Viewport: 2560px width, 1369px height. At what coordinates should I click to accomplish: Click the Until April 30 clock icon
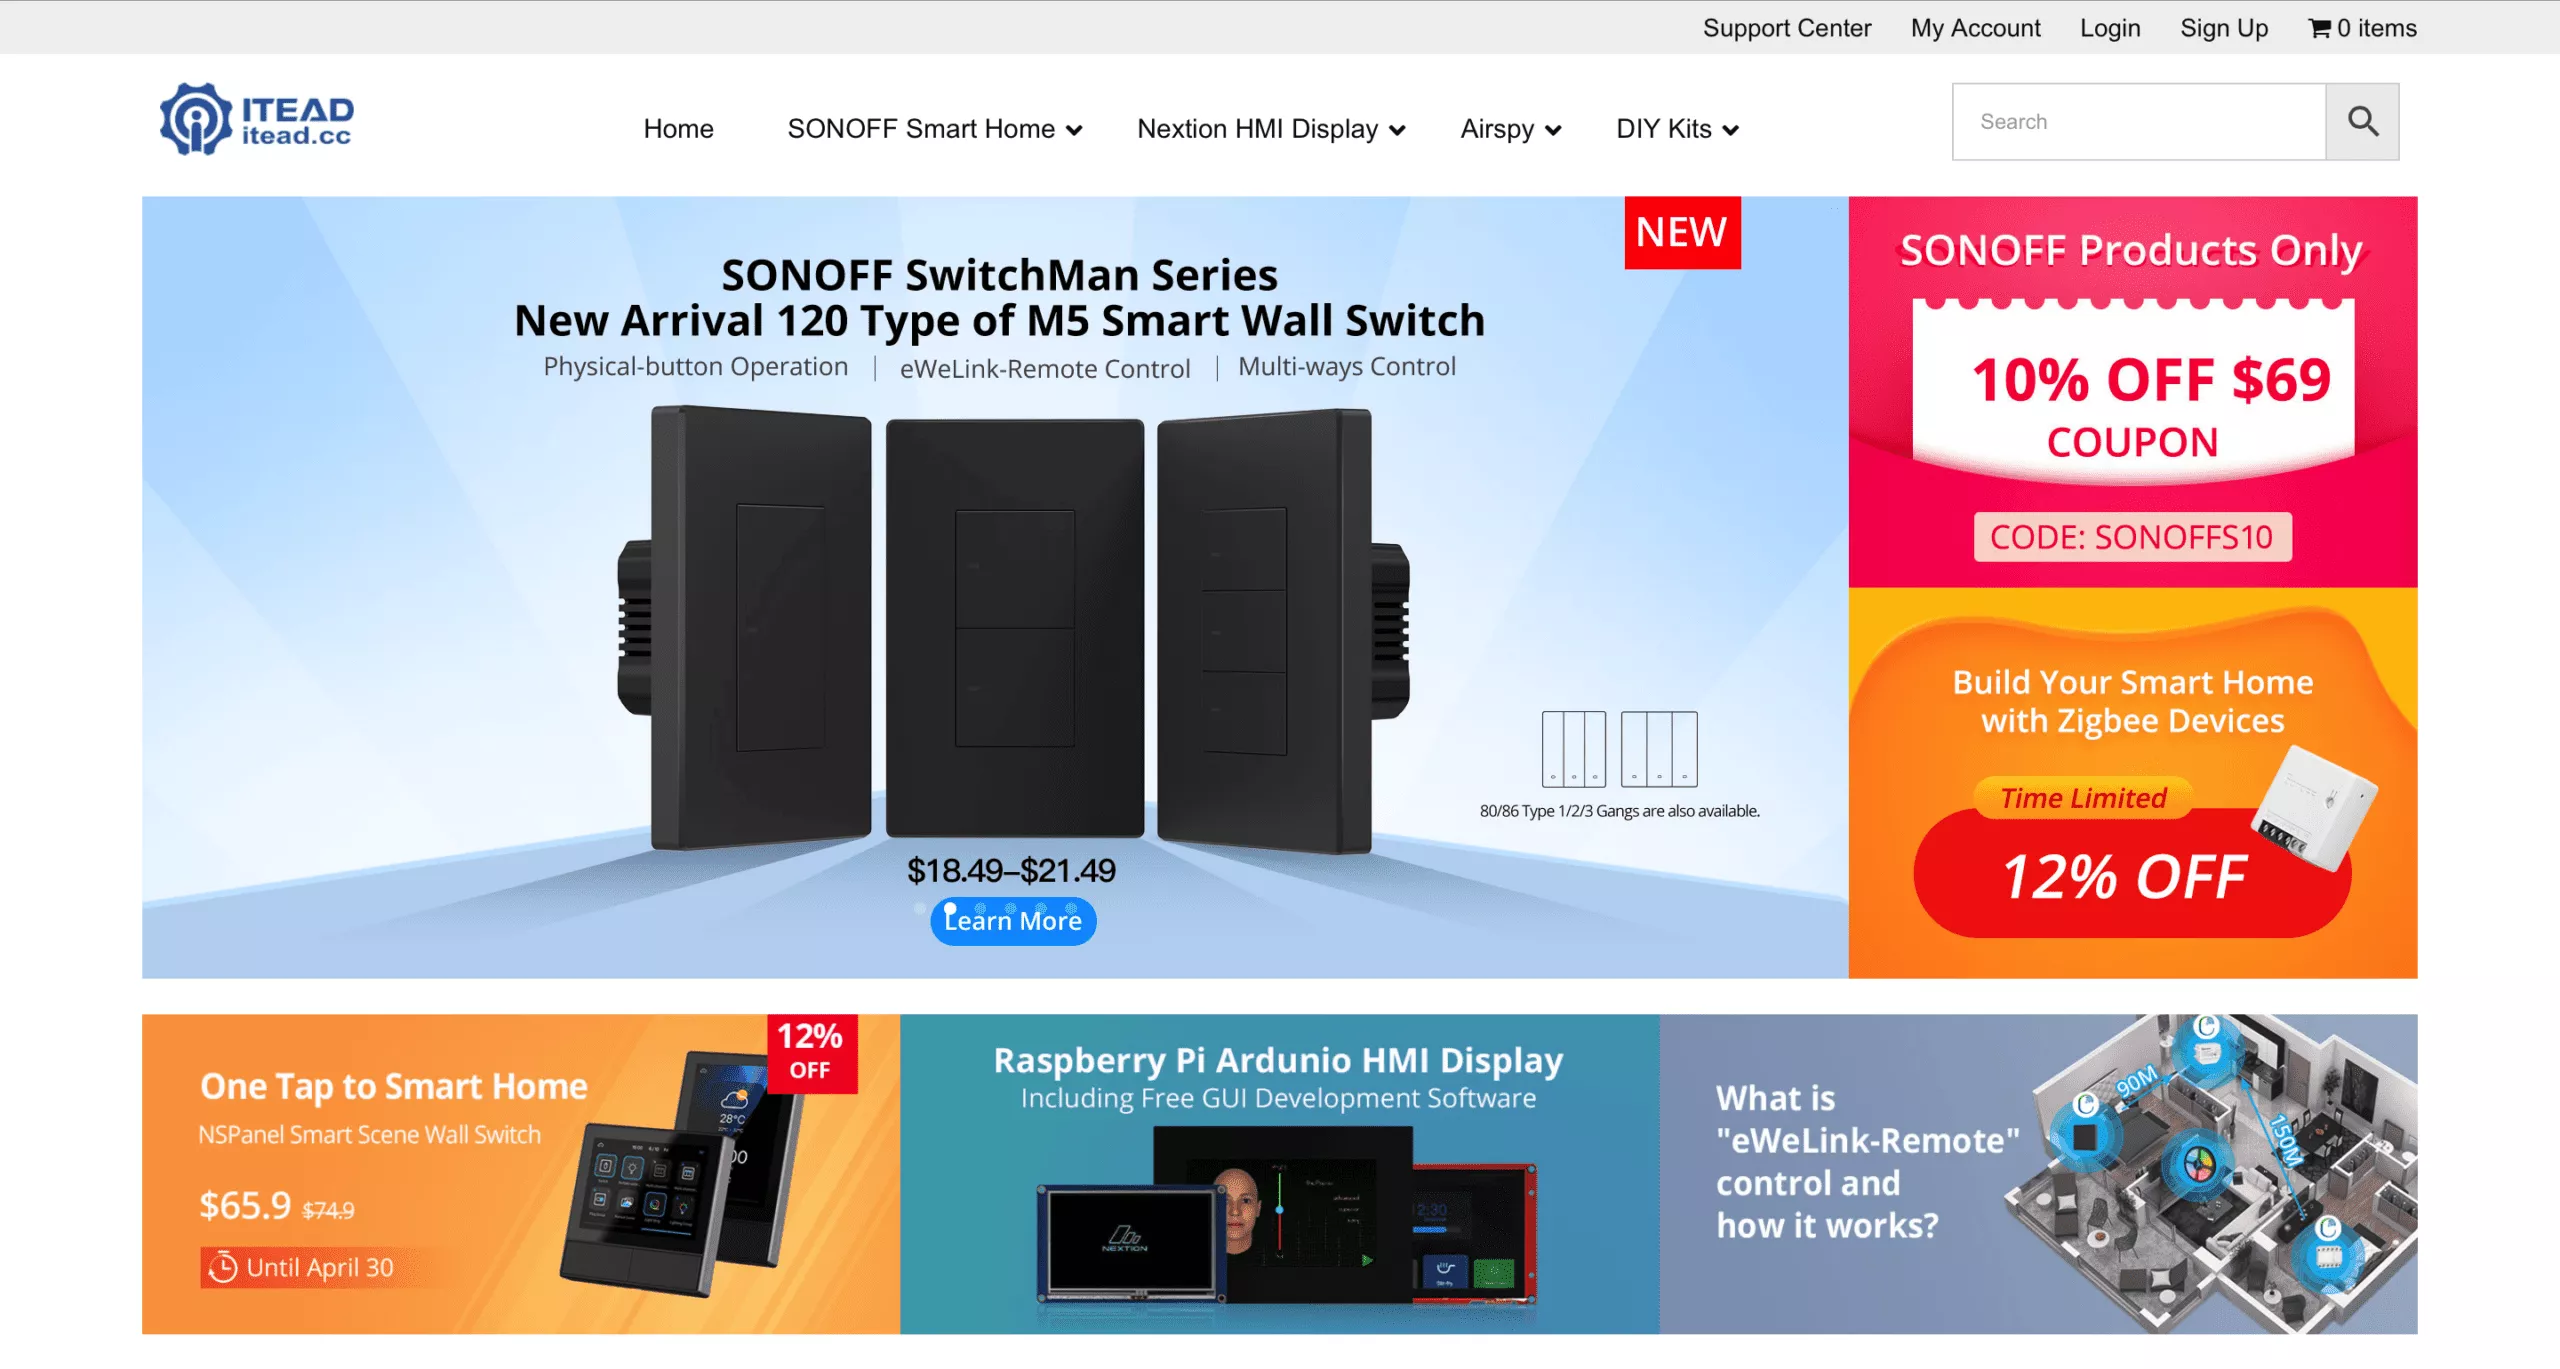click(222, 1267)
